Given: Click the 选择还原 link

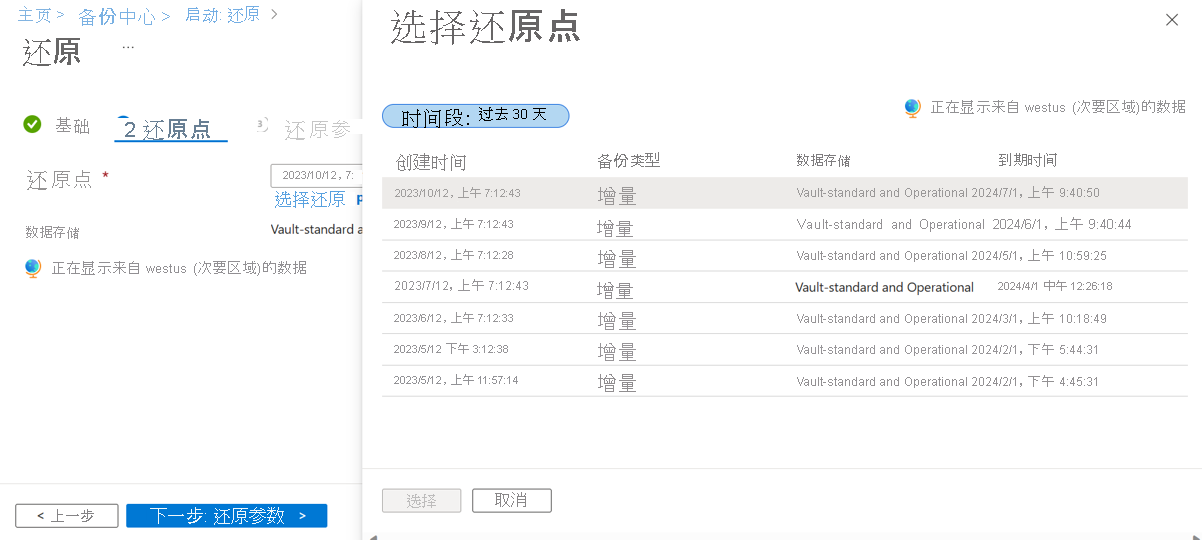Looking at the screenshot, I should 310,200.
